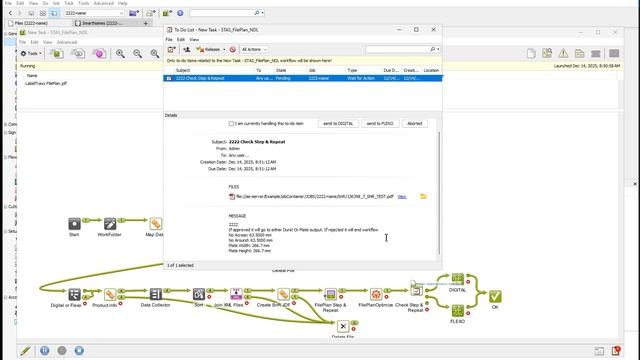Viewport: 640px width, 360px height.
Task: Click the send to DIGITAL button
Action: tap(338, 123)
